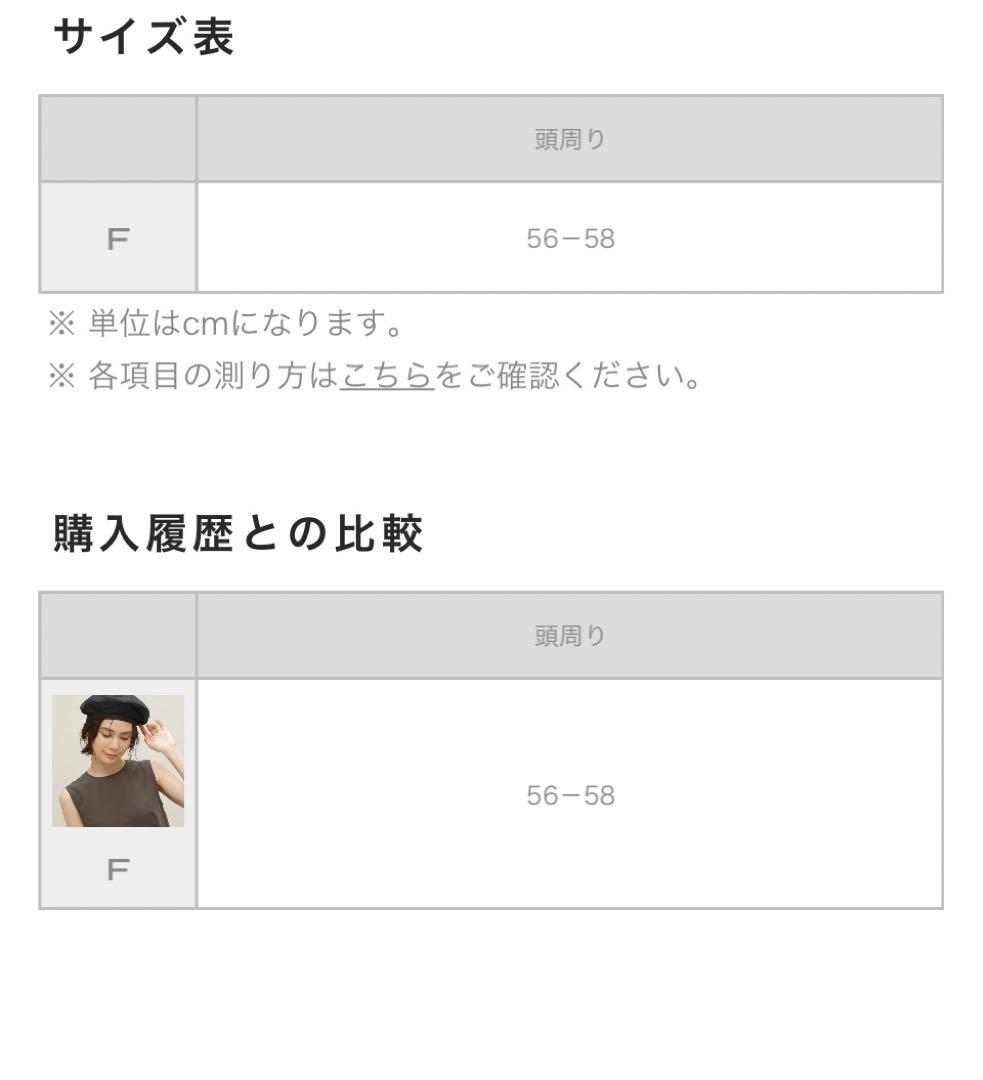Click empty header cell of comparison table
Screen dimensions: 983x1080
(118, 636)
